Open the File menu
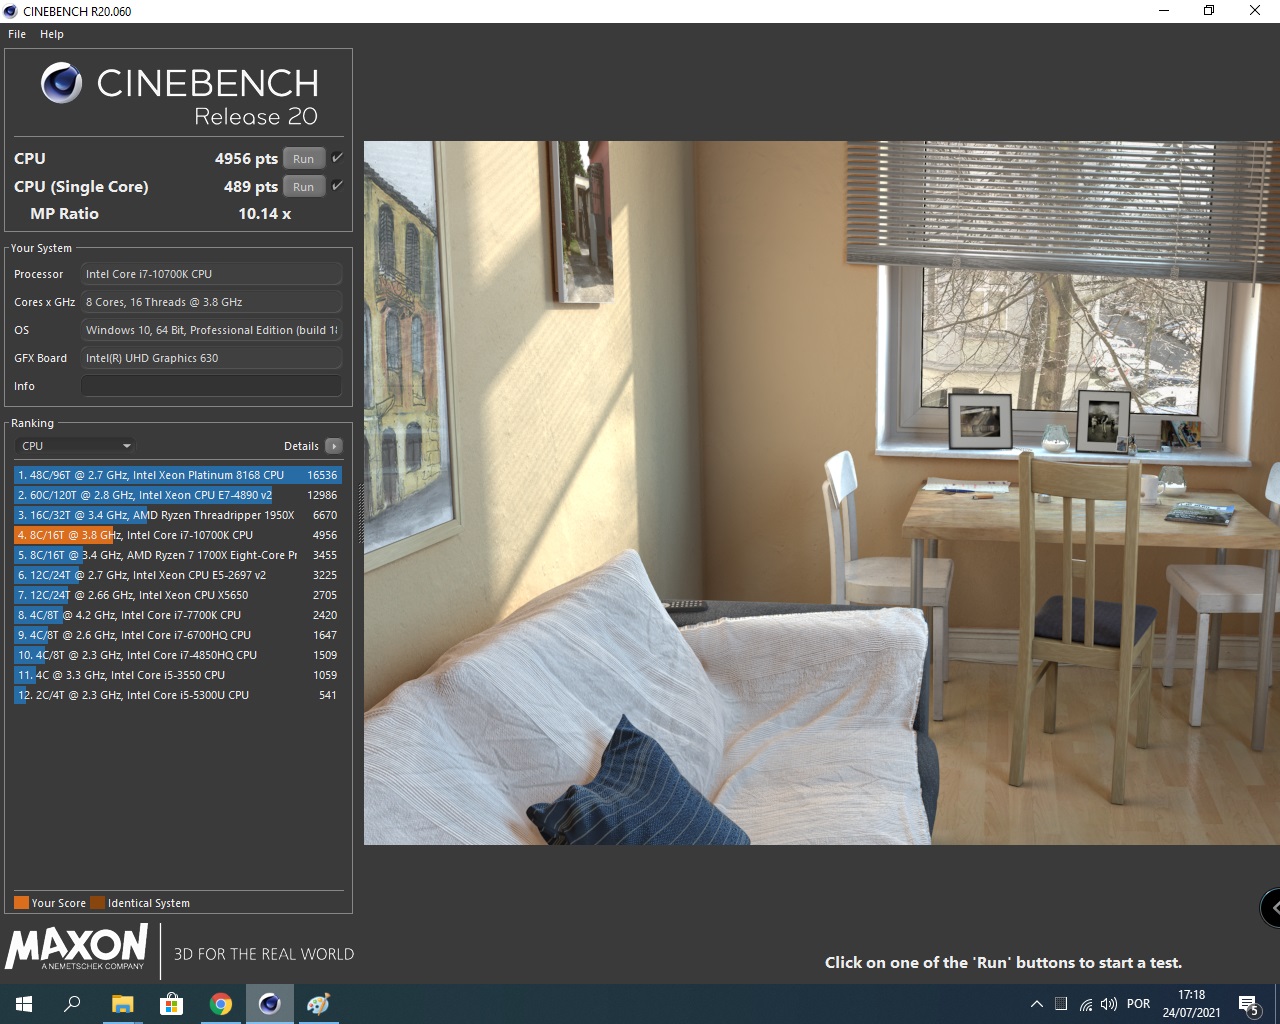The image size is (1280, 1024). (17, 34)
